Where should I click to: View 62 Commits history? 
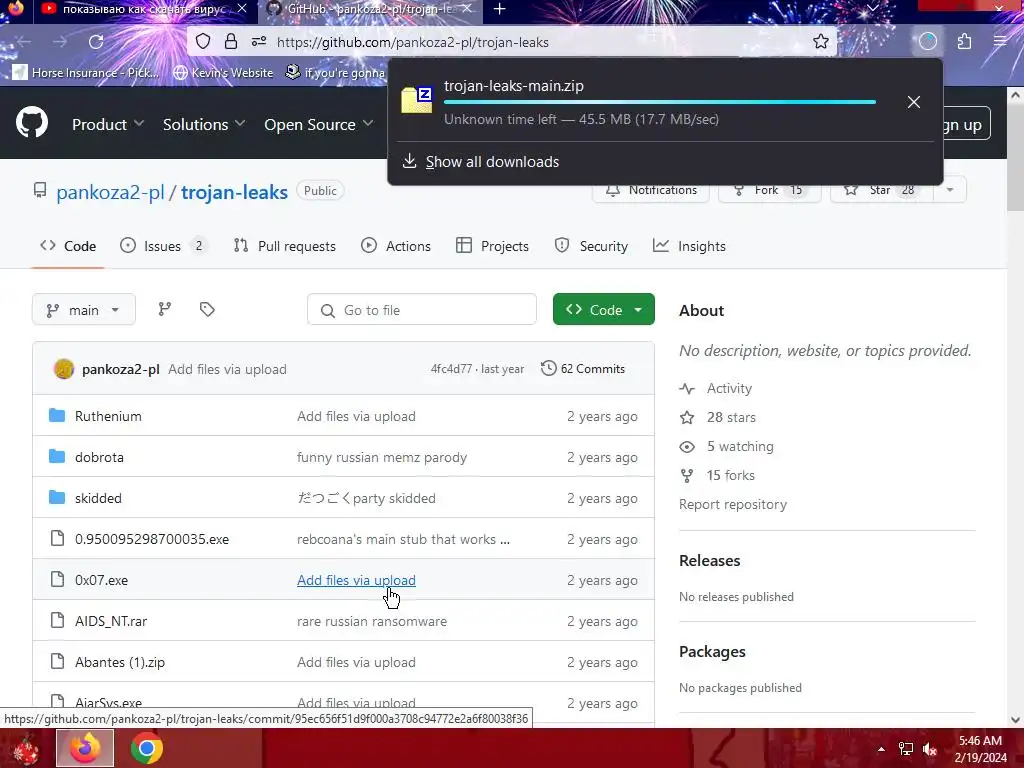583,369
